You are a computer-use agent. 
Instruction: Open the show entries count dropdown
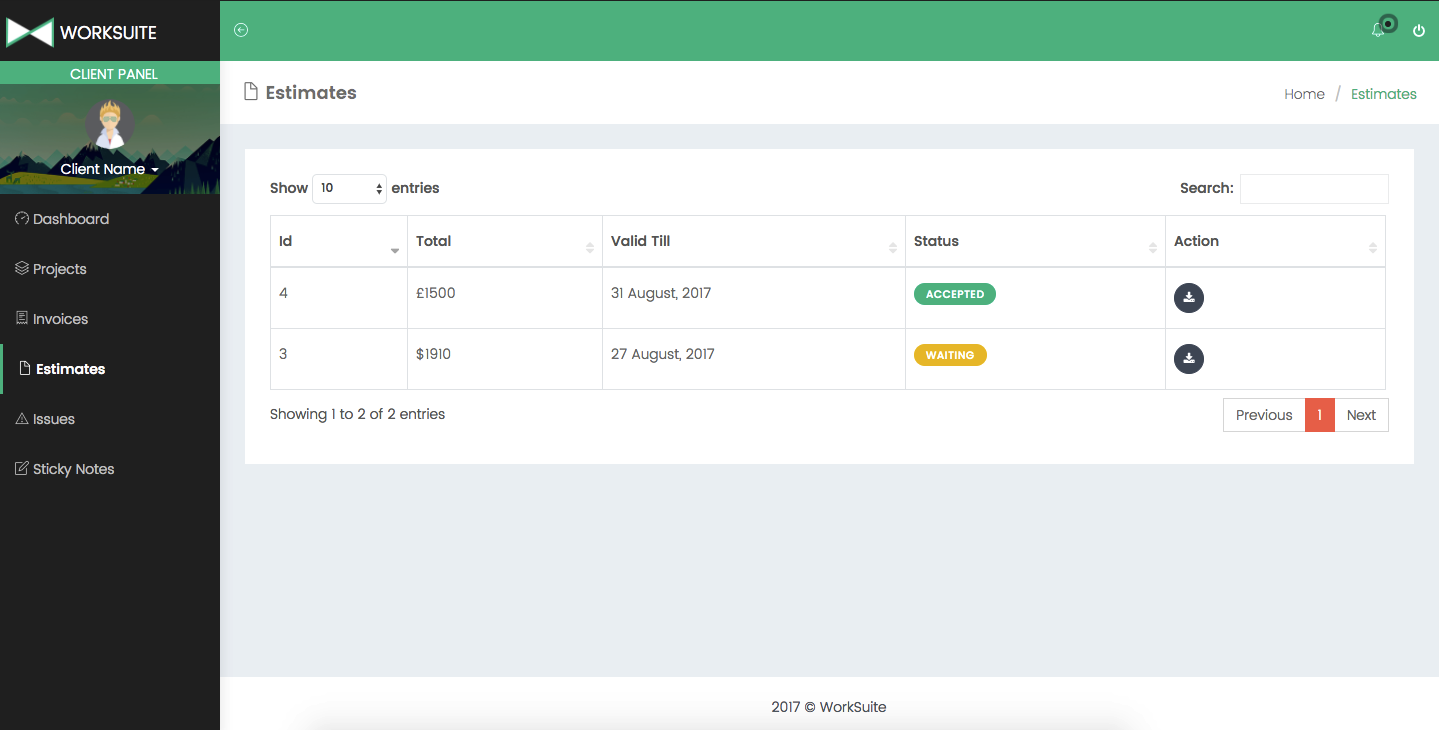(349, 188)
